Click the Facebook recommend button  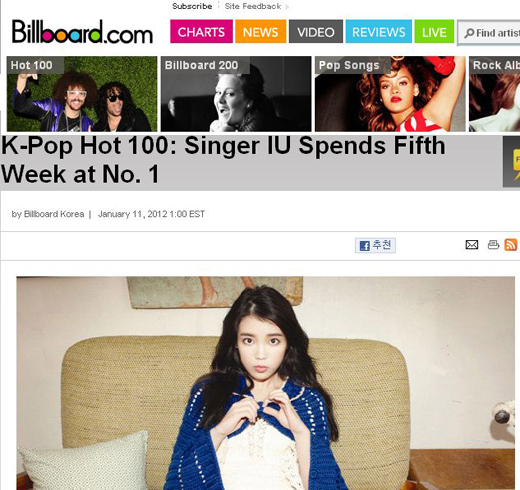point(375,246)
